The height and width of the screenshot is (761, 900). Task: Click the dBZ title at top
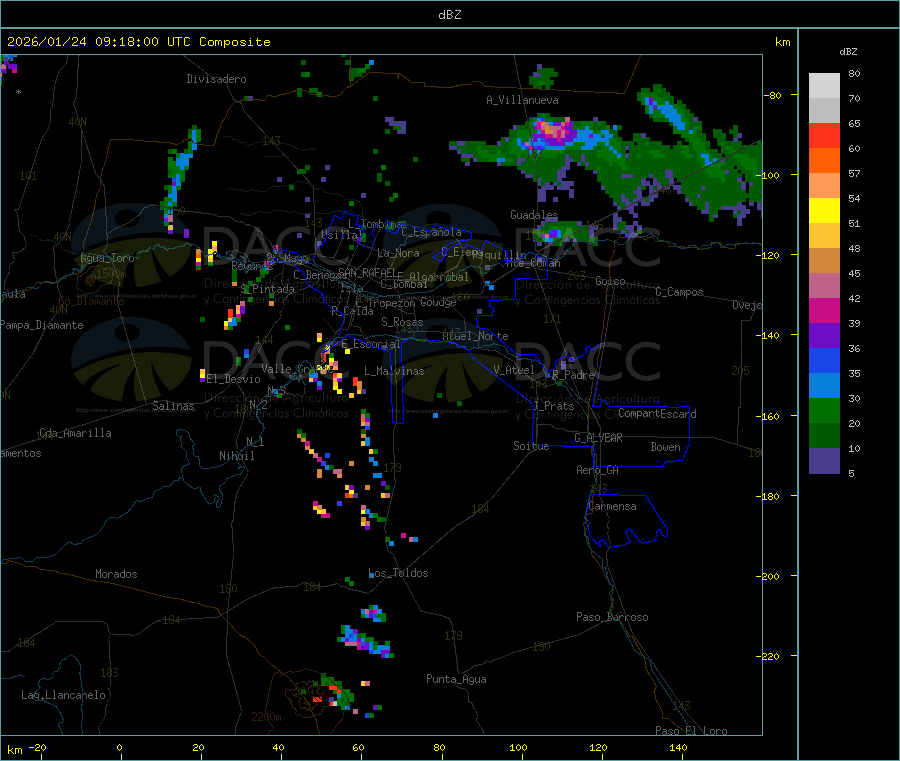pyautogui.click(x=449, y=15)
